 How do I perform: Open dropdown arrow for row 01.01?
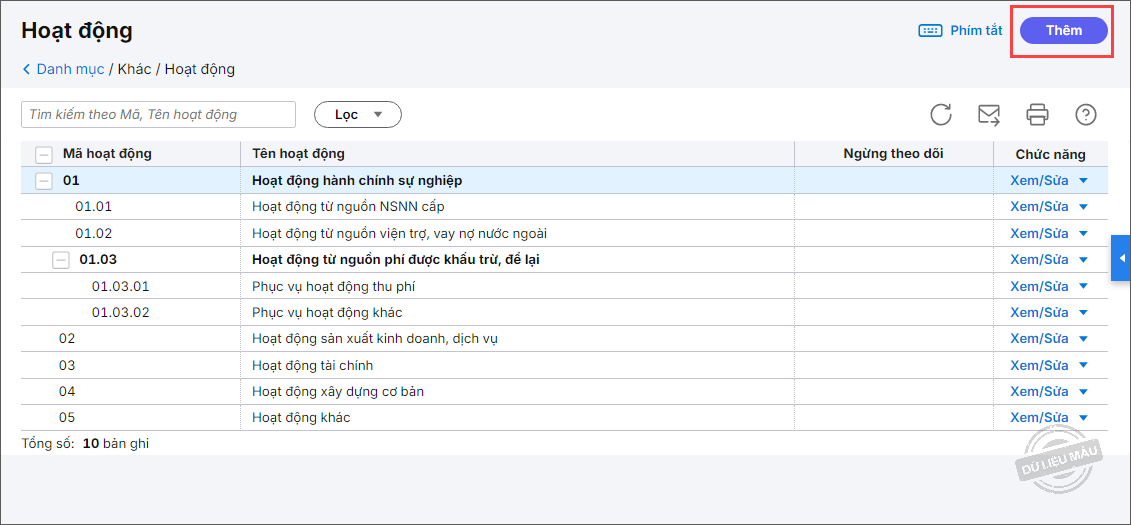click(1083, 207)
